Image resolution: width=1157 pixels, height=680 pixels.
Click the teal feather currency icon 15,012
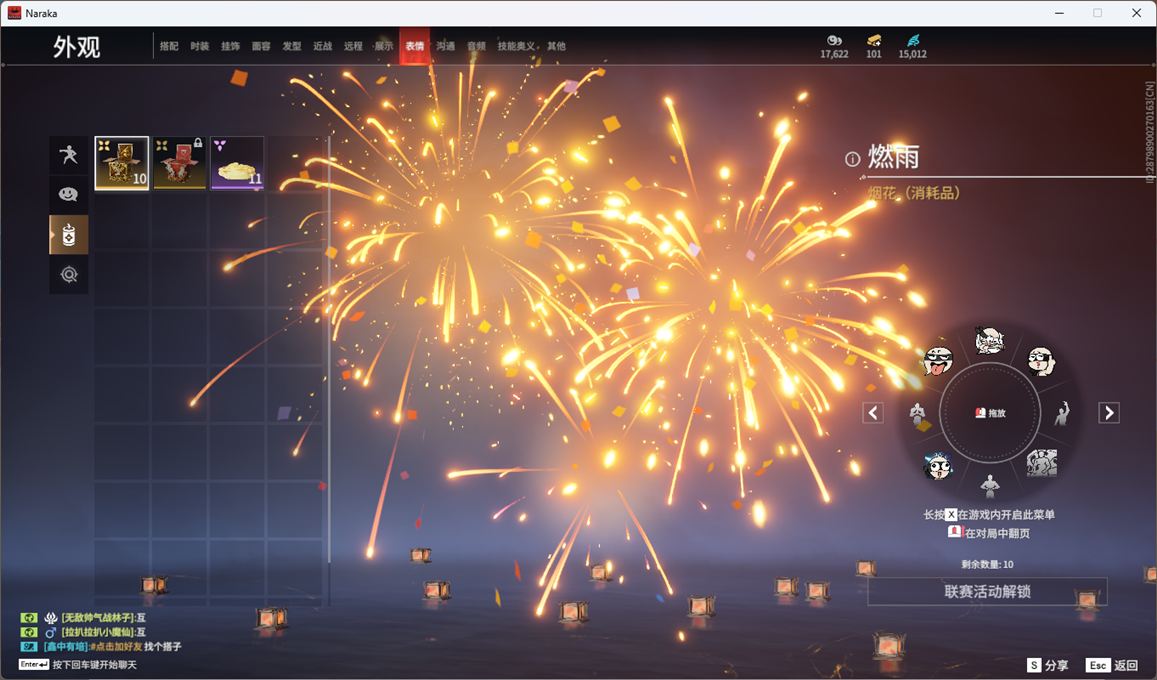(913, 40)
